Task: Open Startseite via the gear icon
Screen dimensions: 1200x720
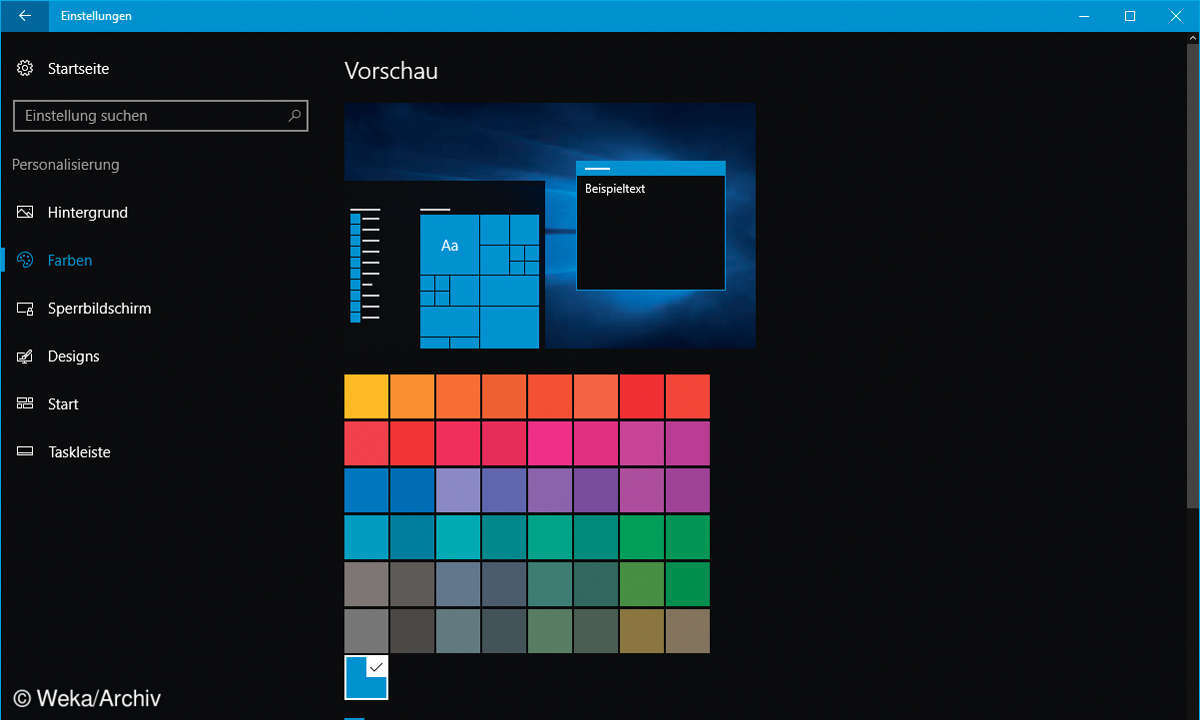Action: [25, 69]
